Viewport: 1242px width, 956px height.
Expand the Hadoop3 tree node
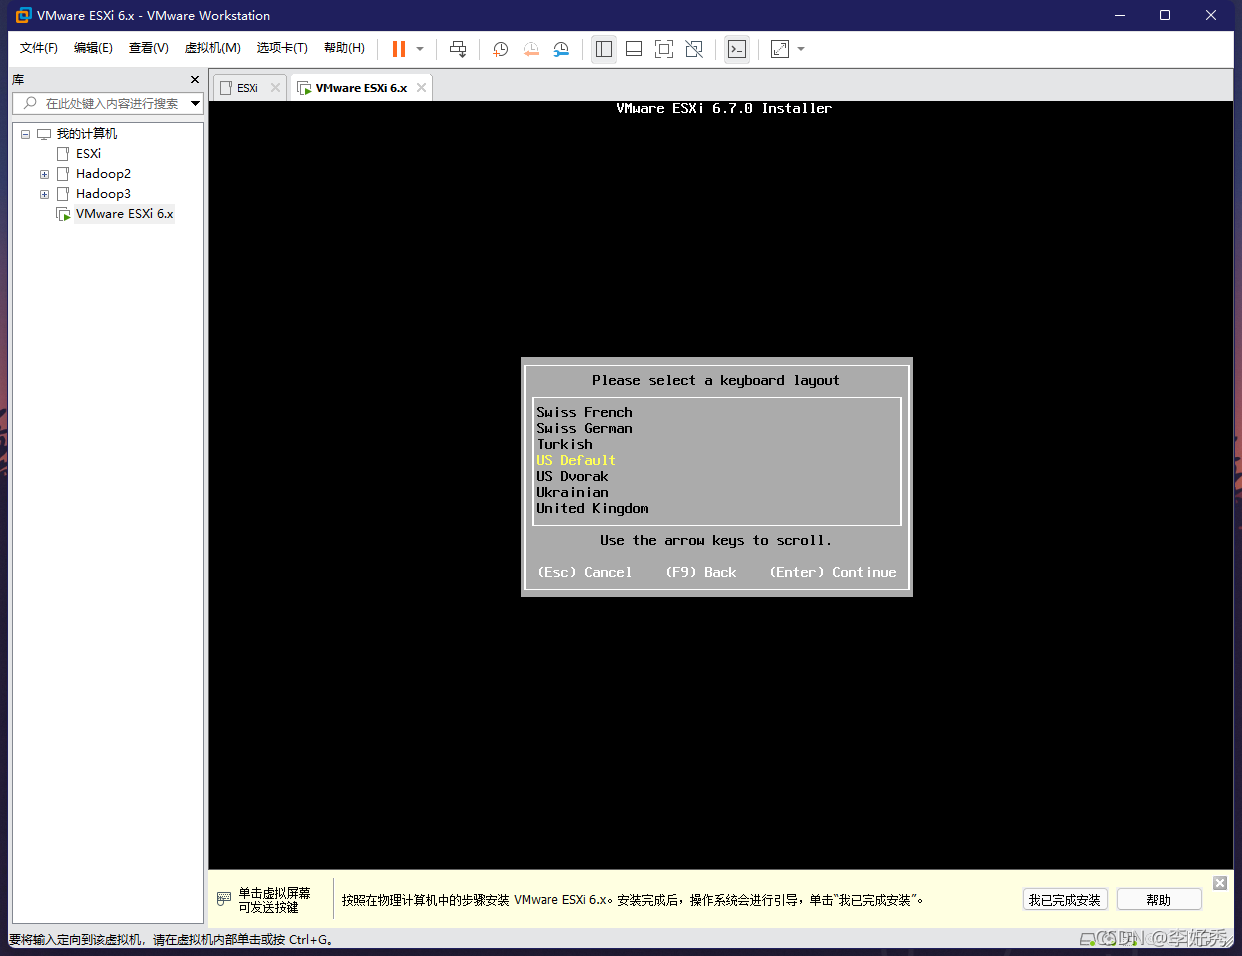pyautogui.click(x=44, y=194)
